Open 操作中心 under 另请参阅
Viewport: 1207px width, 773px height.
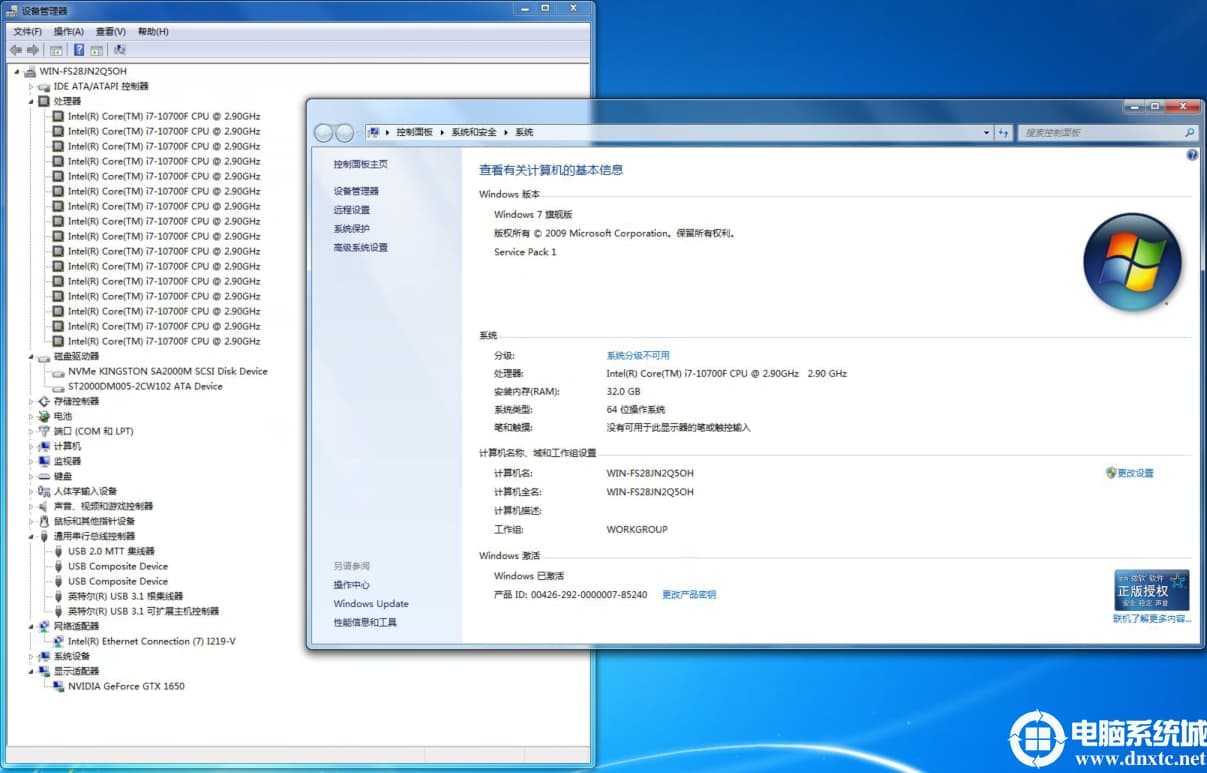pos(352,585)
